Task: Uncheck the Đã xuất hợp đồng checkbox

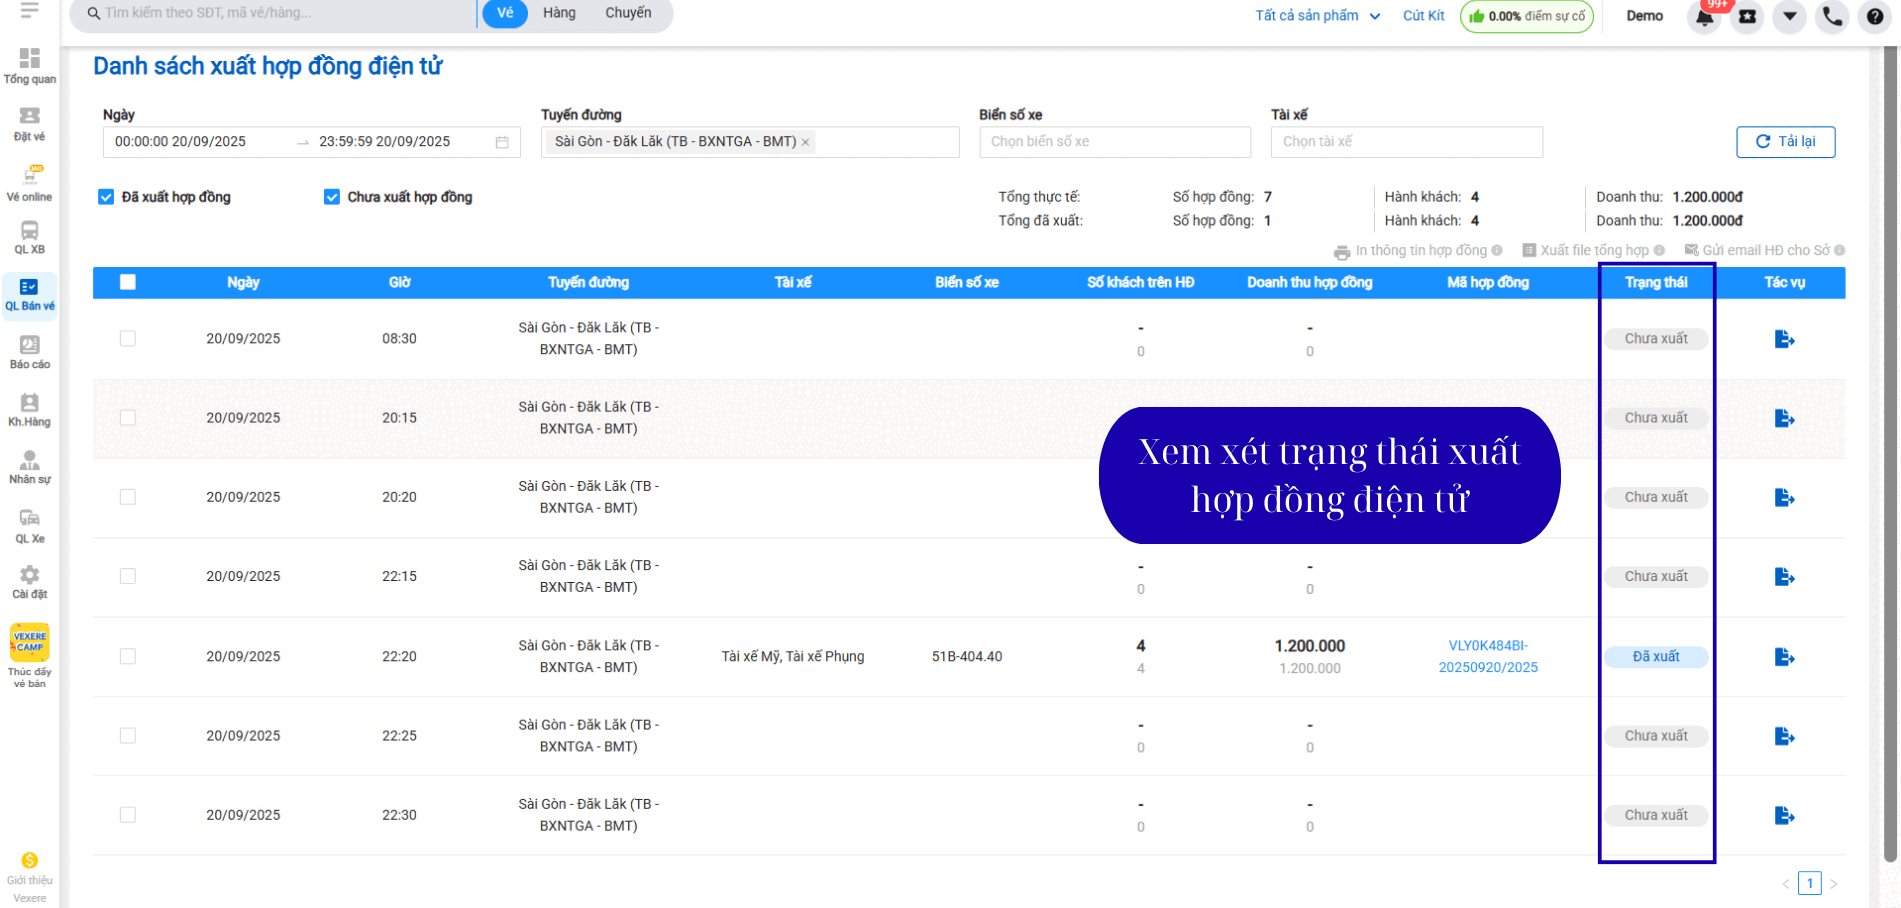Action: [x=106, y=197]
